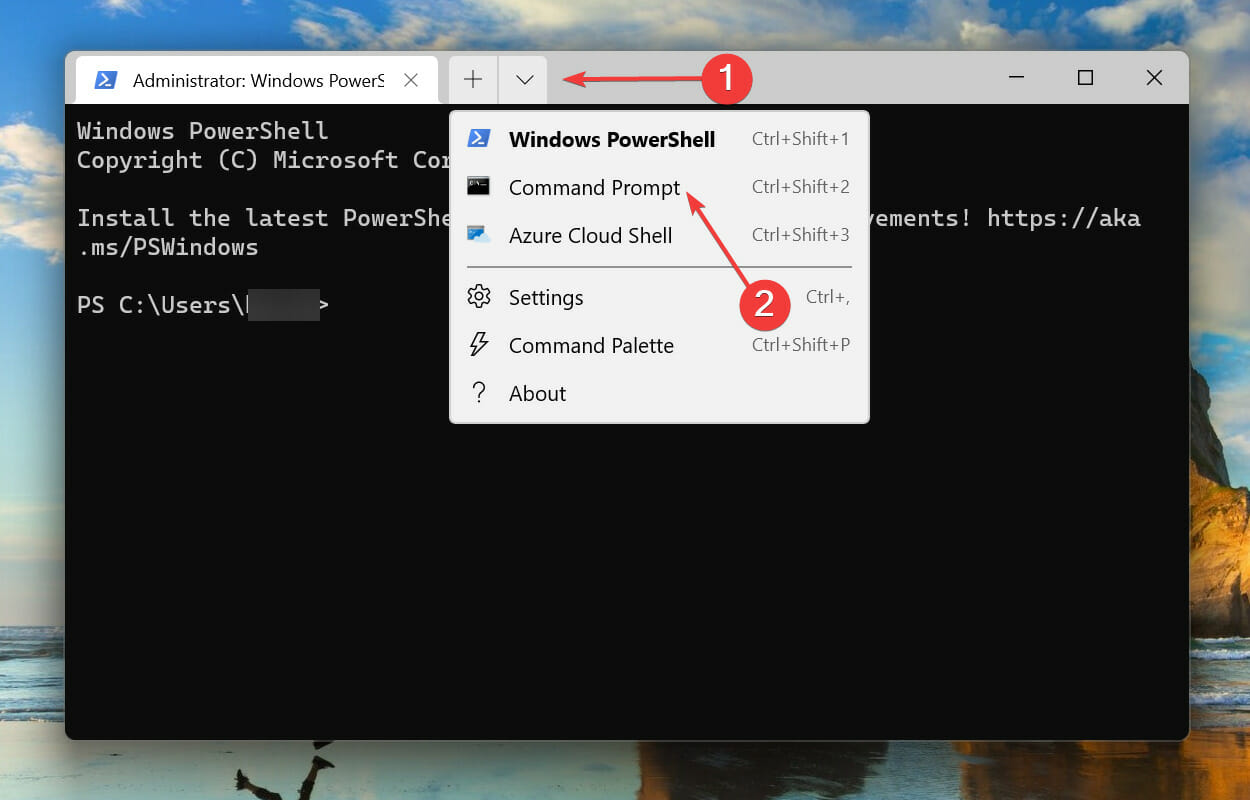1250x800 pixels.
Task: Click the Command Palette lightning icon
Action: tap(479, 345)
